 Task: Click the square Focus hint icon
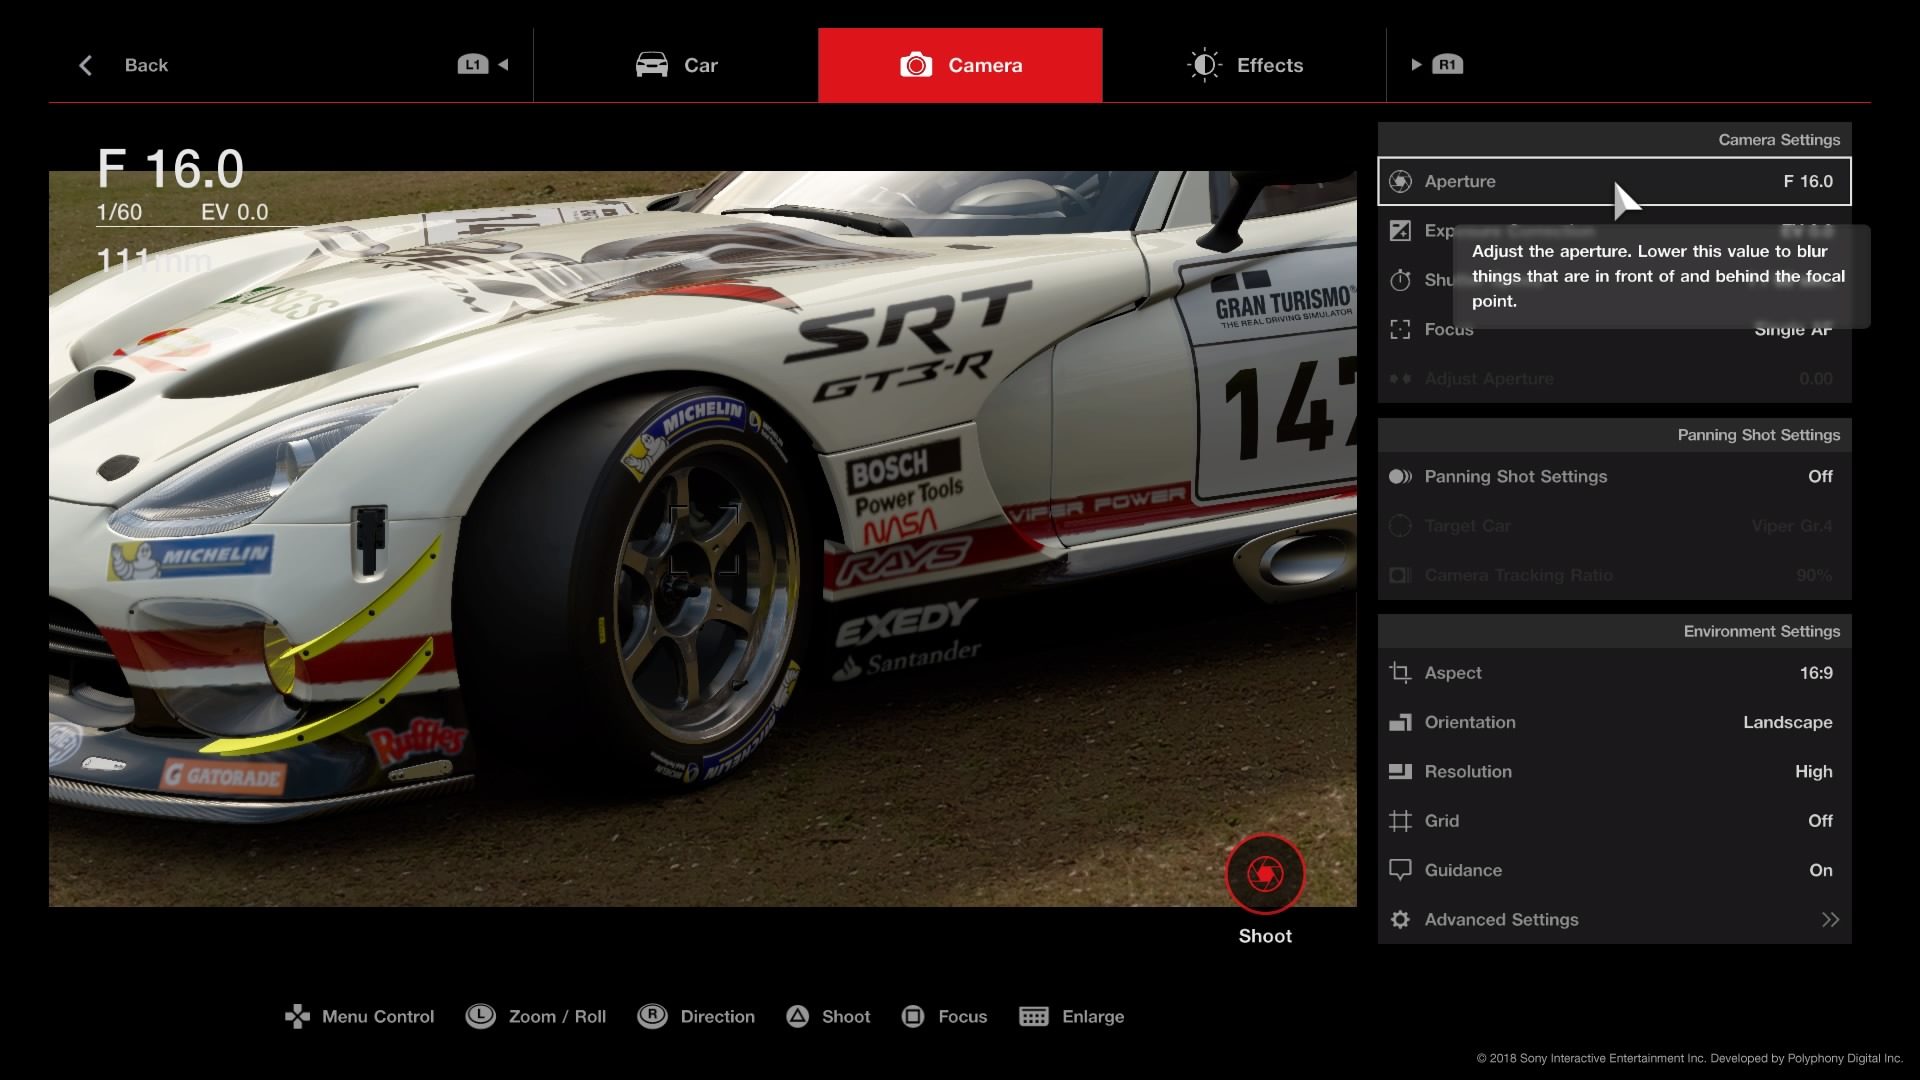(x=912, y=1016)
